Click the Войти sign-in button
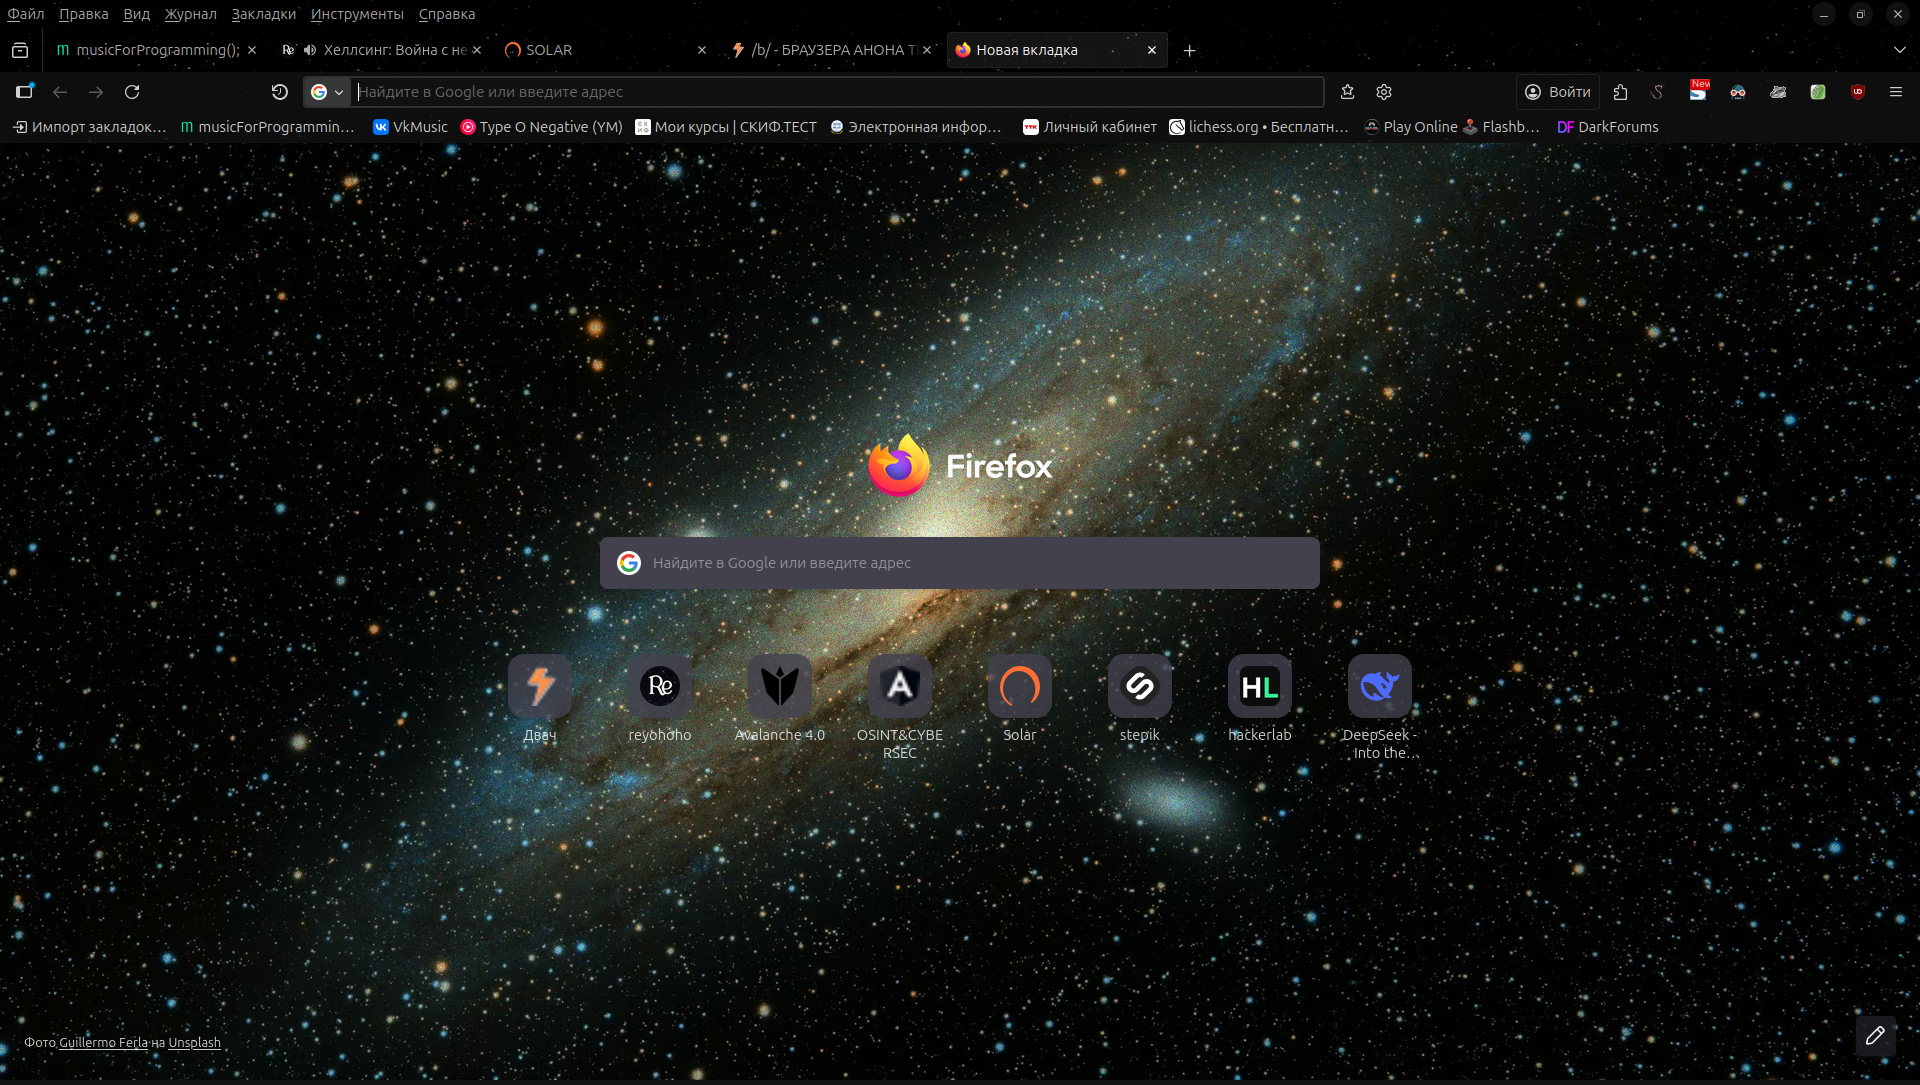The width and height of the screenshot is (1920, 1085). coord(1558,92)
